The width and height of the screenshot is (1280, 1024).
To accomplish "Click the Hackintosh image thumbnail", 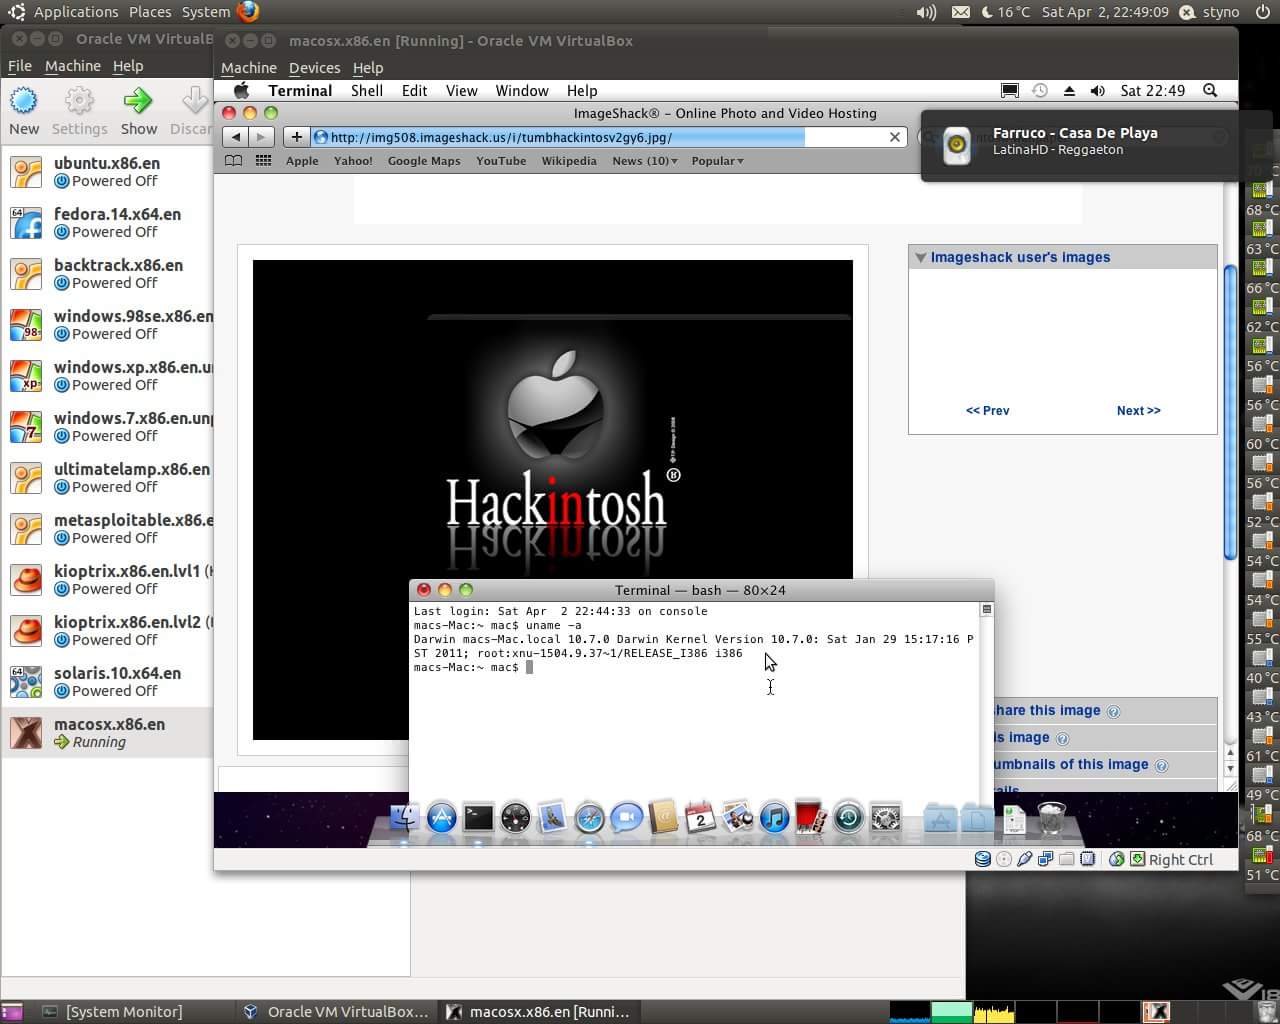I will (x=553, y=500).
